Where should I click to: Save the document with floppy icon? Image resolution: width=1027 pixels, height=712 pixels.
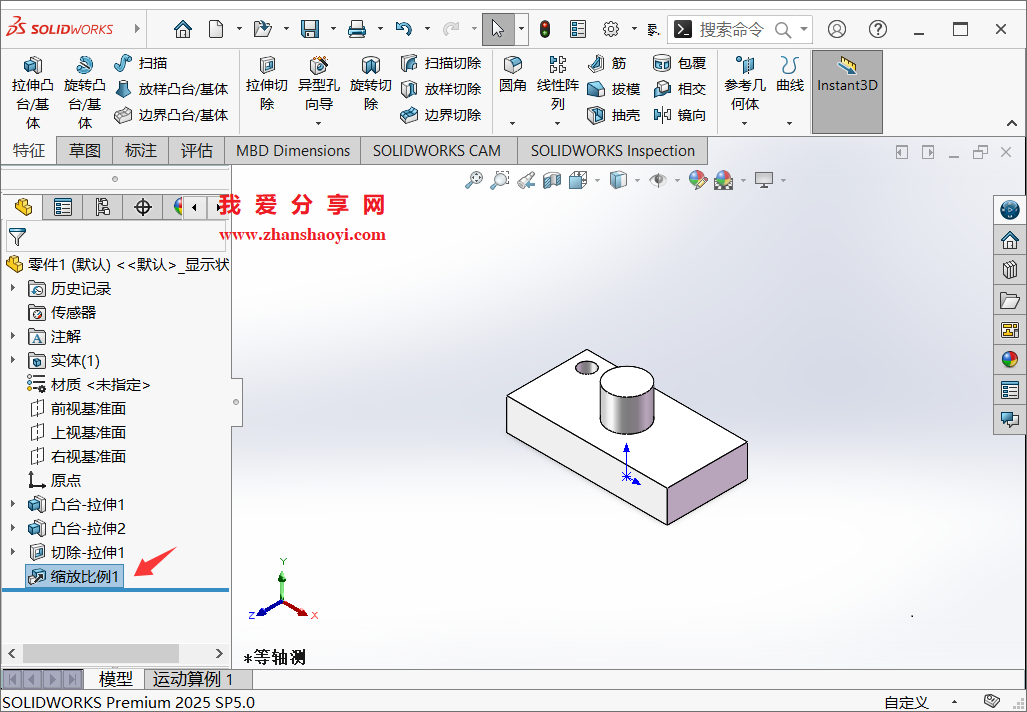309,29
